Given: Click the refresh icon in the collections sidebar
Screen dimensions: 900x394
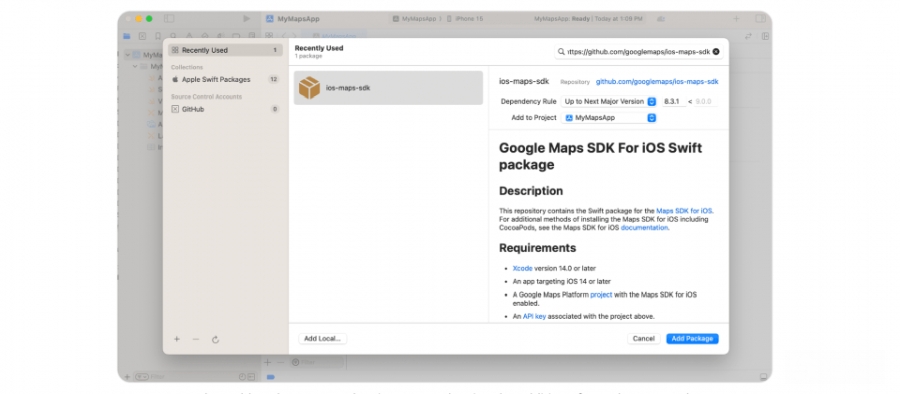Looking at the screenshot, I should click(215, 339).
